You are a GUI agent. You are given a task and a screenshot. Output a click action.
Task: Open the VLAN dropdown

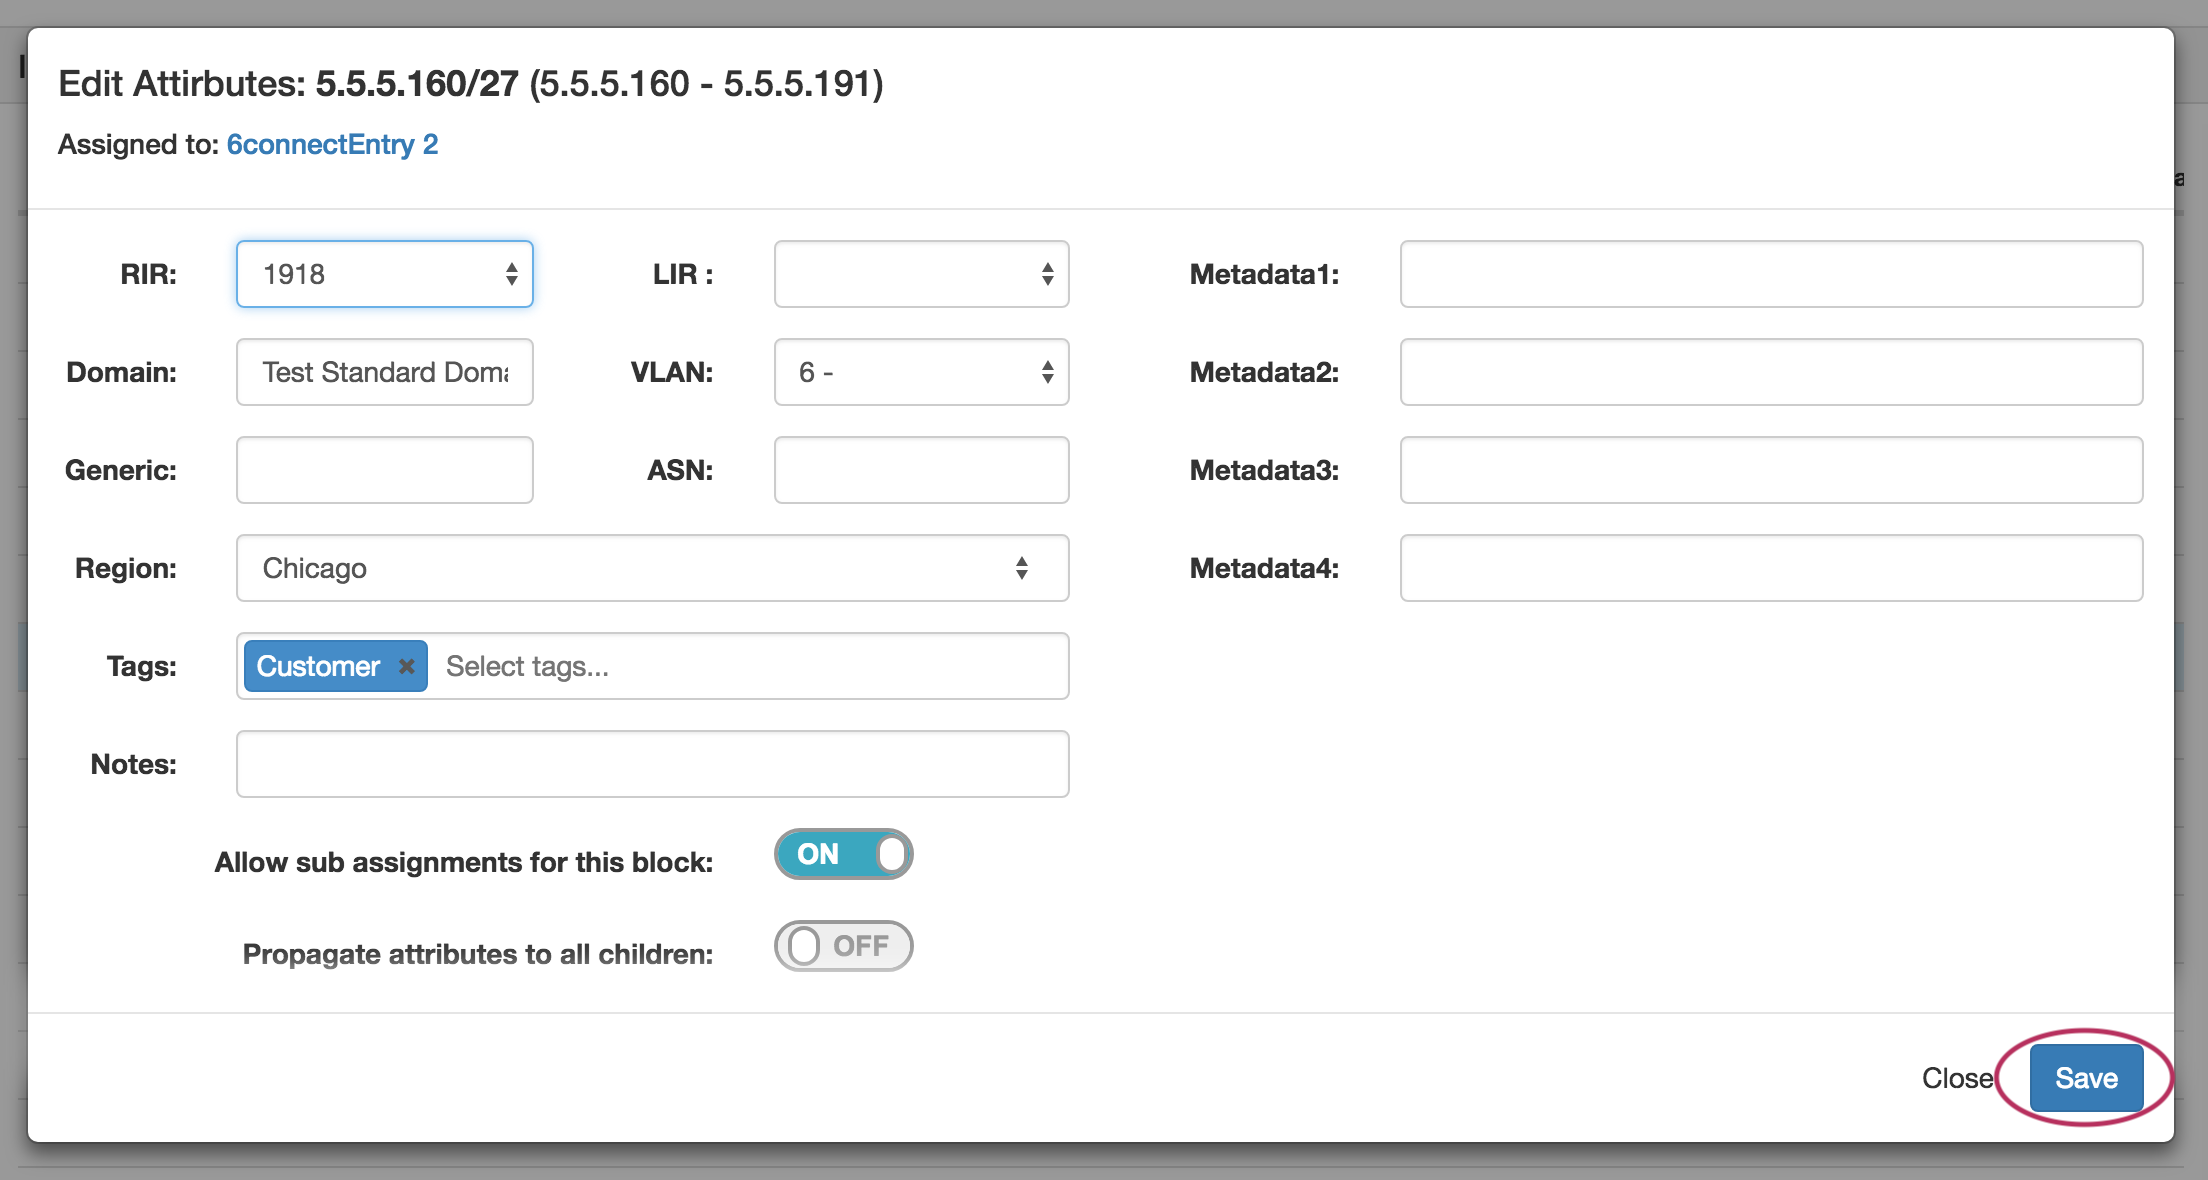click(x=921, y=372)
